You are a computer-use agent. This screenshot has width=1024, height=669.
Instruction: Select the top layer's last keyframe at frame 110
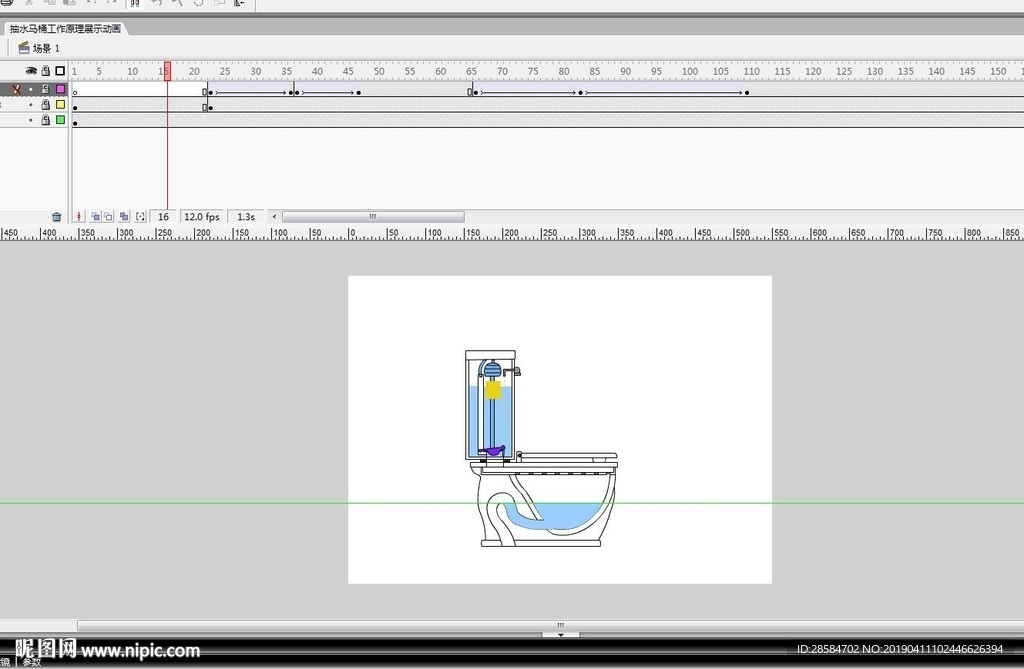click(747, 93)
